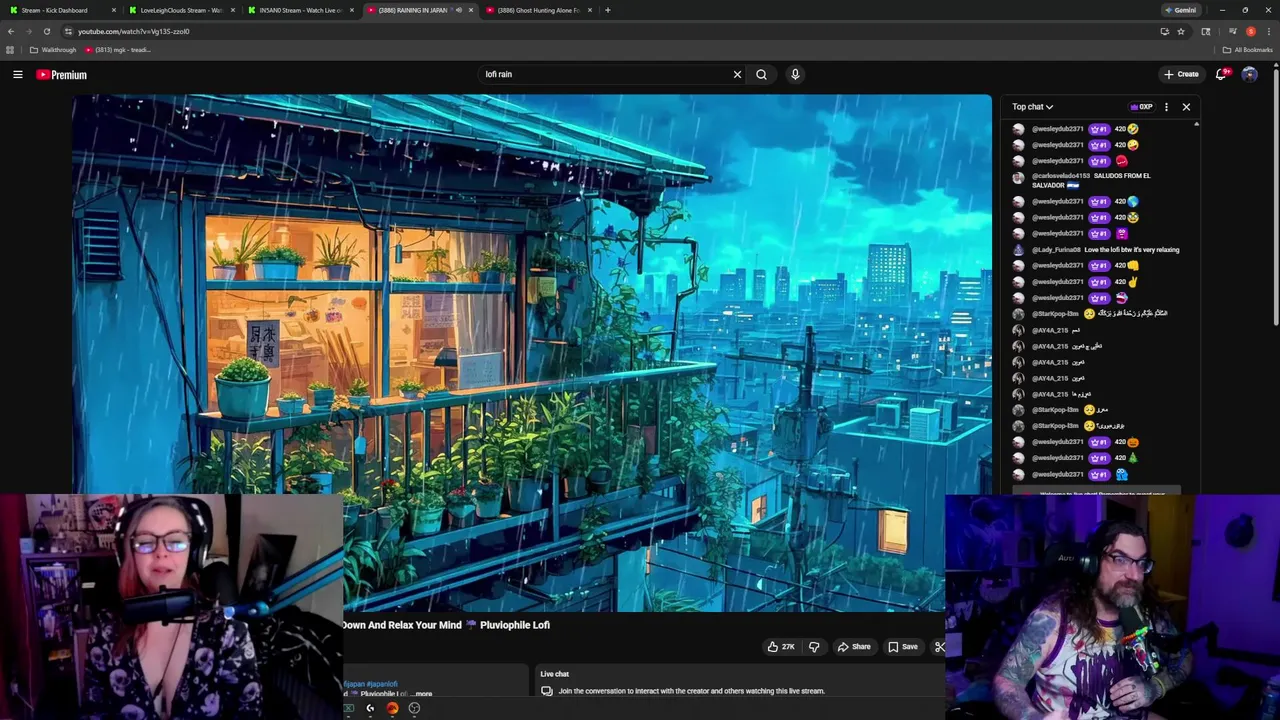Open the Live chat message icon
This screenshot has width=1280, height=720.
click(547, 691)
